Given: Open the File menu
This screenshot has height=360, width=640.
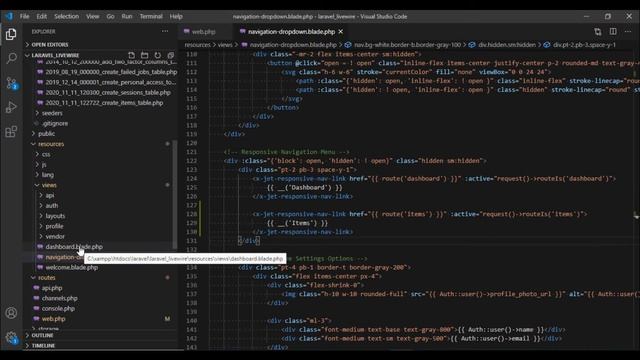Looking at the screenshot, I should tap(24, 16).
